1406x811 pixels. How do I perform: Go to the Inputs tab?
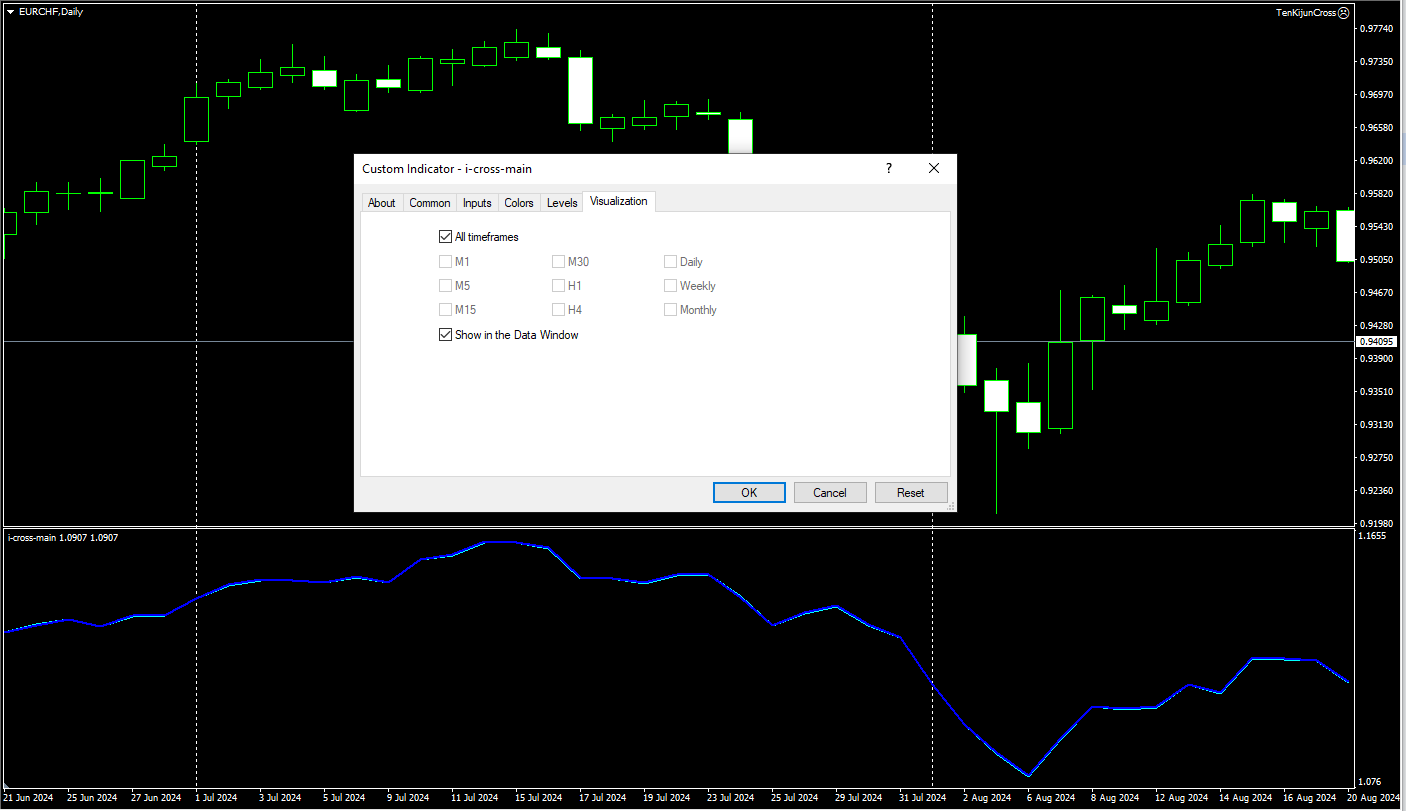pyautogui.click(x=477, y=203)
